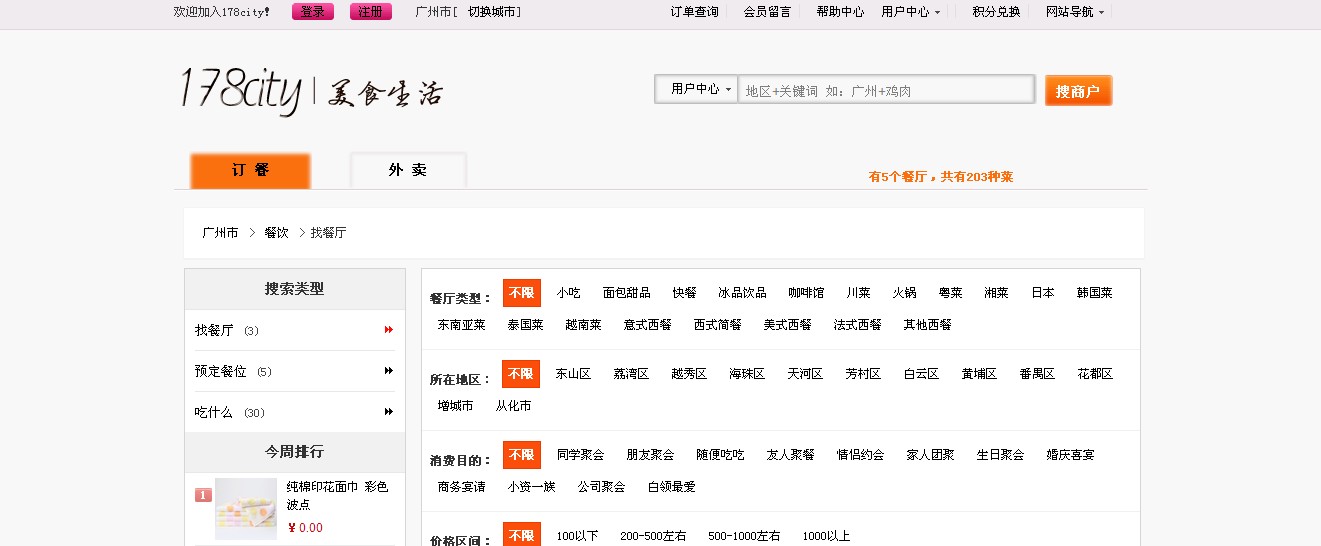Filter restaurant type by 小吃
The height and width of the screenshot is (546, 1321).
coord(568,293)
